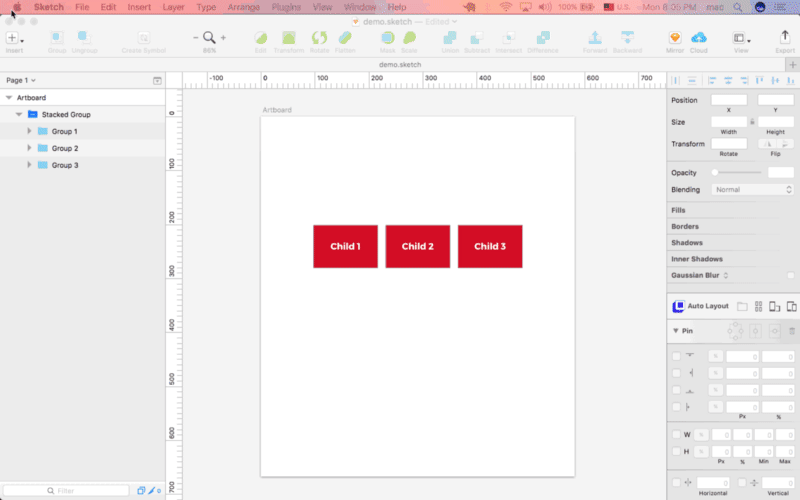Toggle percent button for W row

point(701,435)
